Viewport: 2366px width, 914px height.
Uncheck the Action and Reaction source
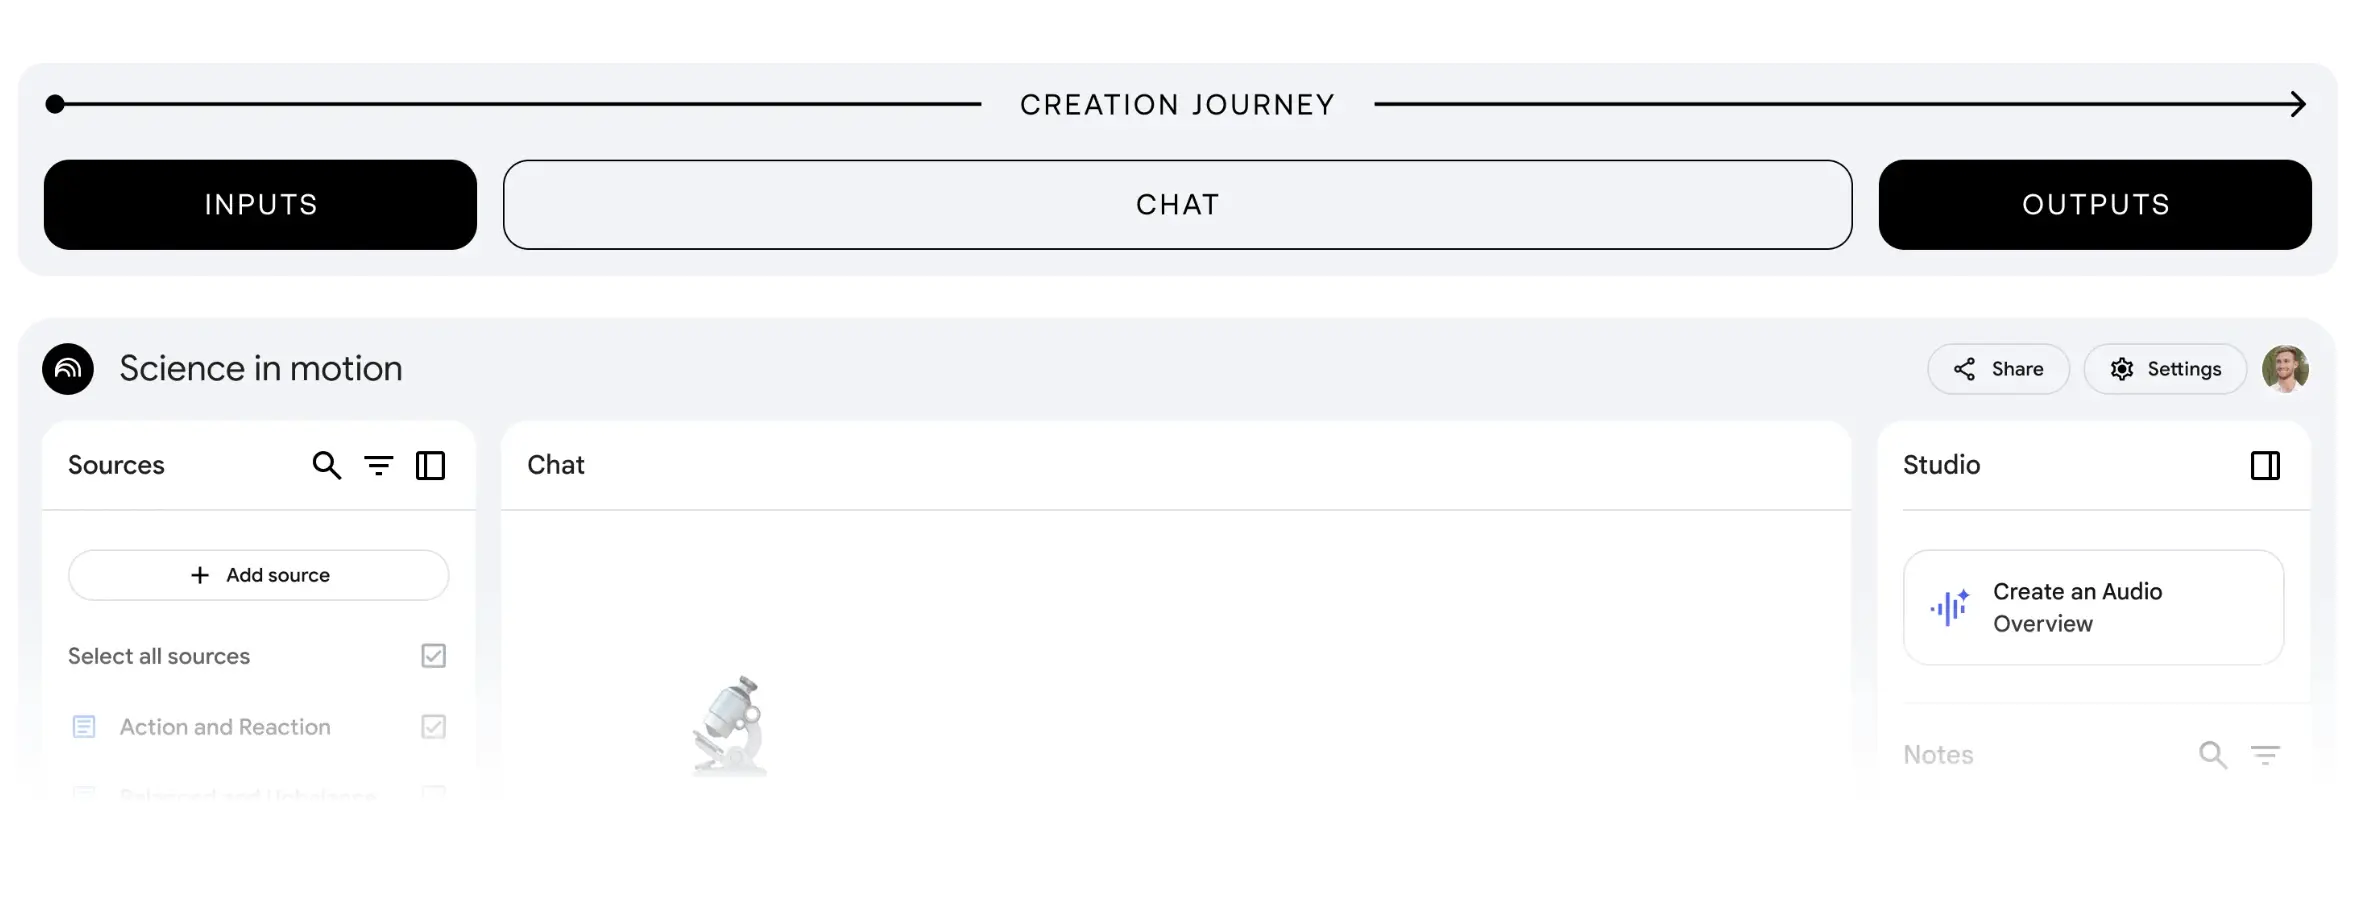pyautogui.click(x=433, y=727)
